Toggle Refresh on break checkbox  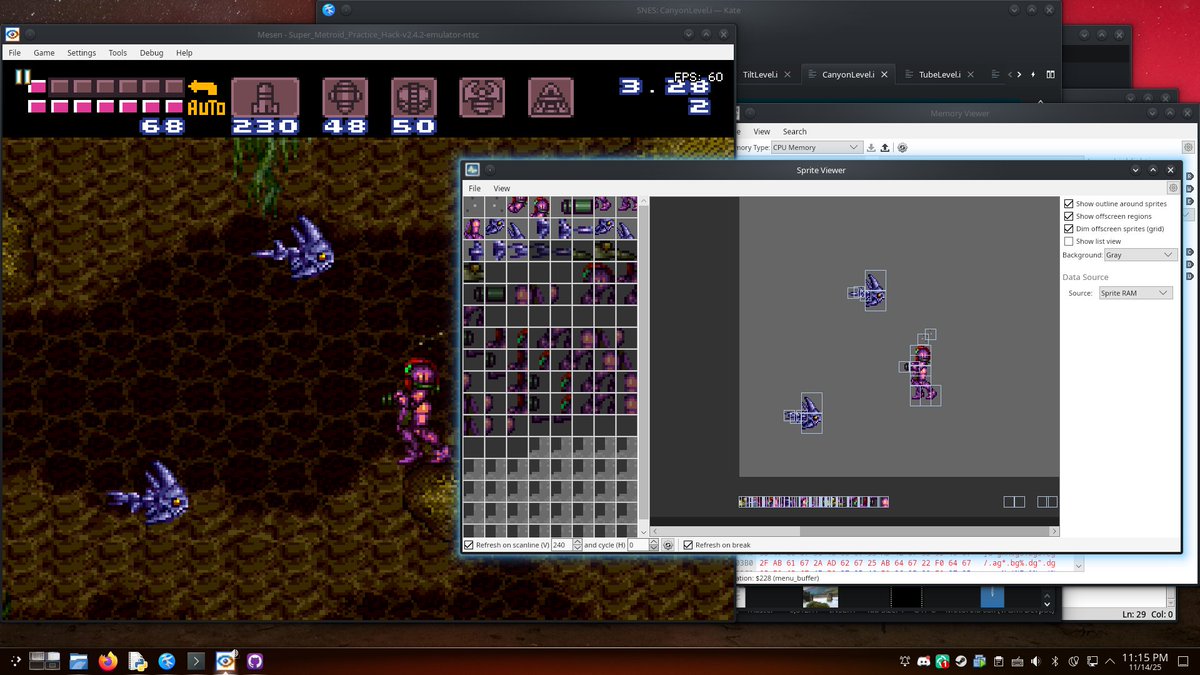click(x=688, y=545)
